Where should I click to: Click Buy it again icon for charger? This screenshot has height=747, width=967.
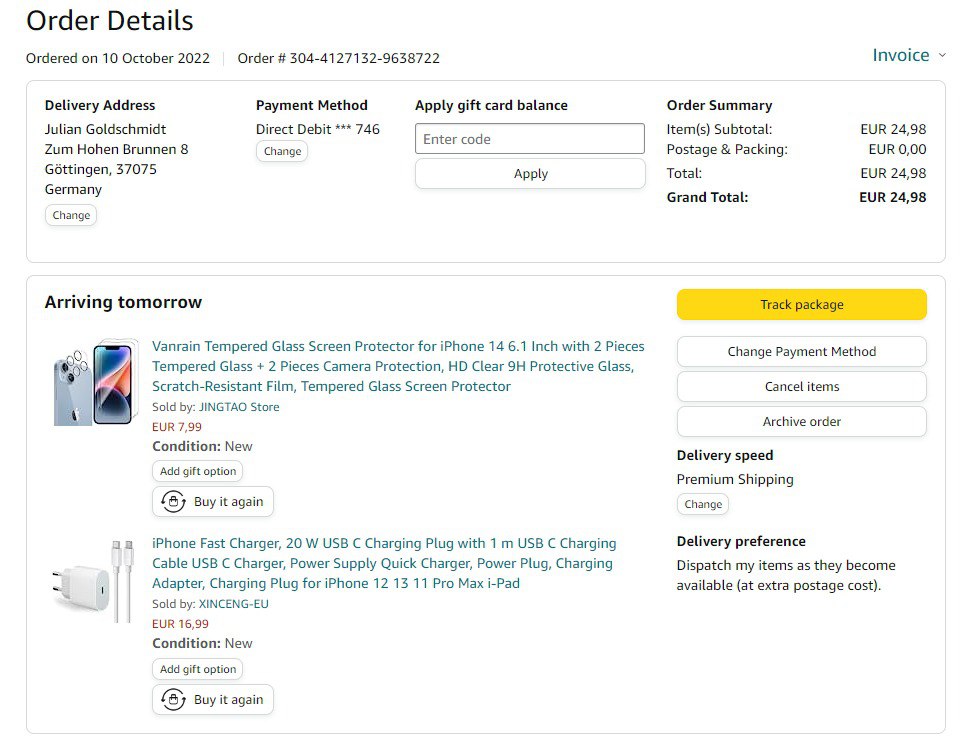coord(174,700)
